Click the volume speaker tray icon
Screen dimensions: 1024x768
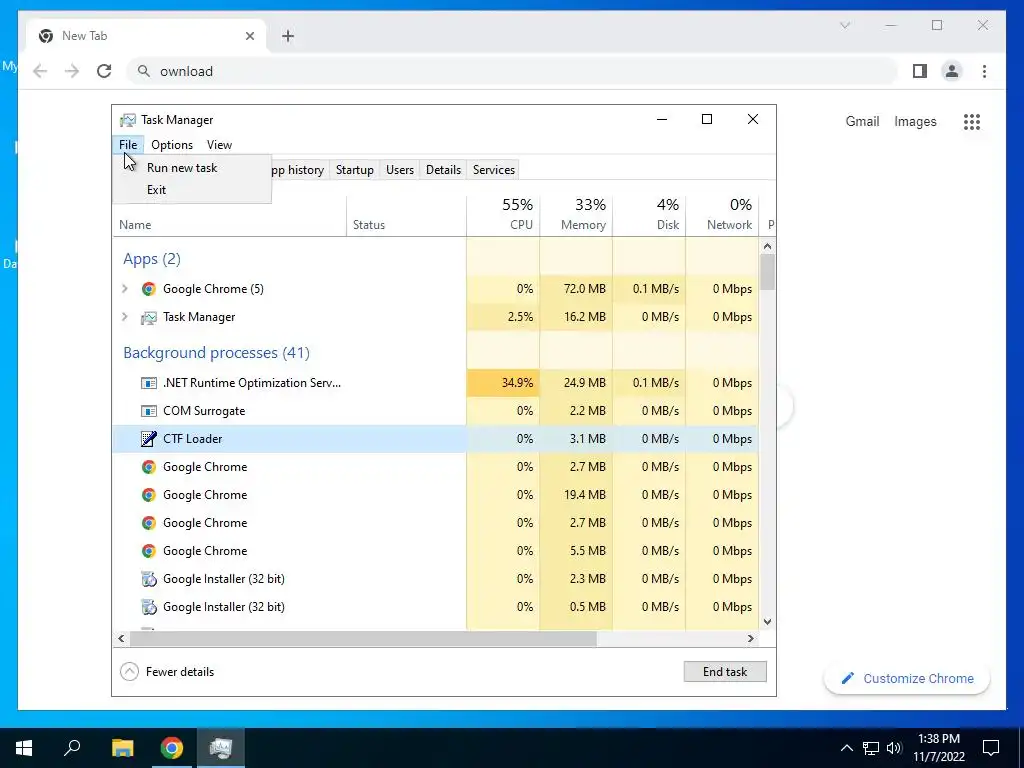tap(895, 748)
